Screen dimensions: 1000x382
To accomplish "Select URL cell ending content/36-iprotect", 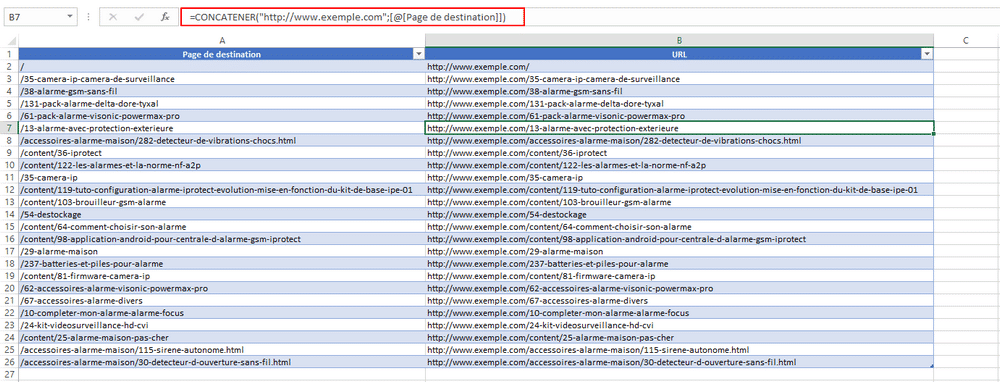I will [679, 153].
